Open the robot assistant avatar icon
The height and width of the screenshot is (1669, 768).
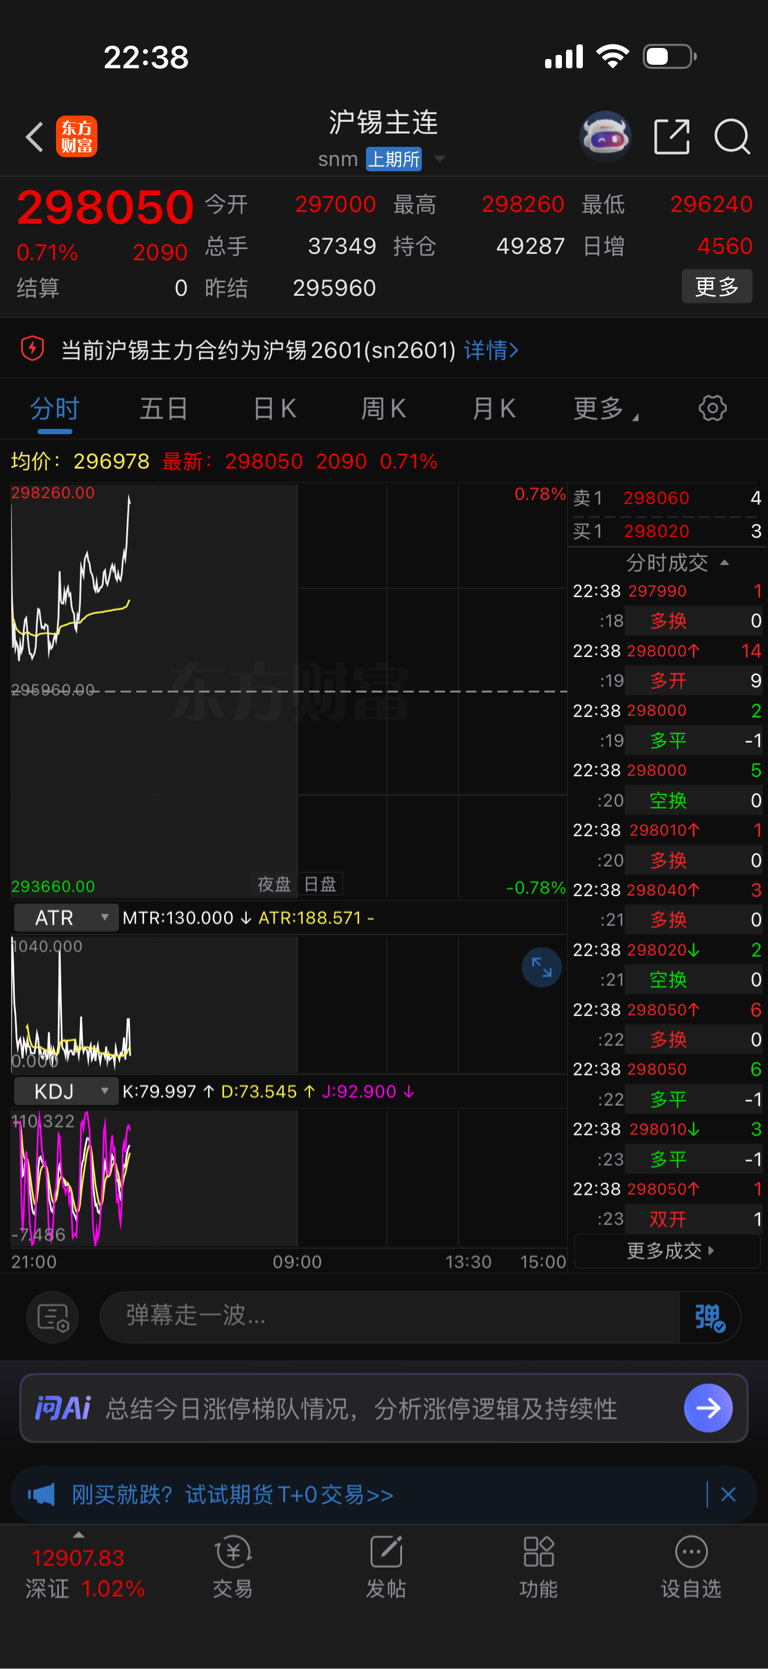606,136
